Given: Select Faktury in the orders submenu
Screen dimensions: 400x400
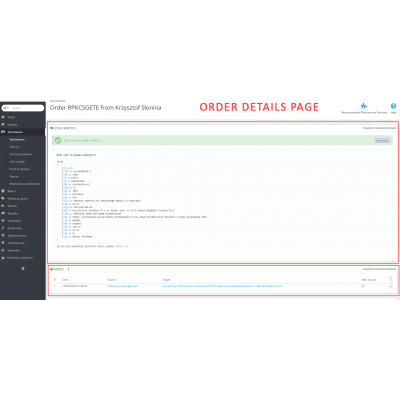Looking at the screenshot, I should pos(14,147).
